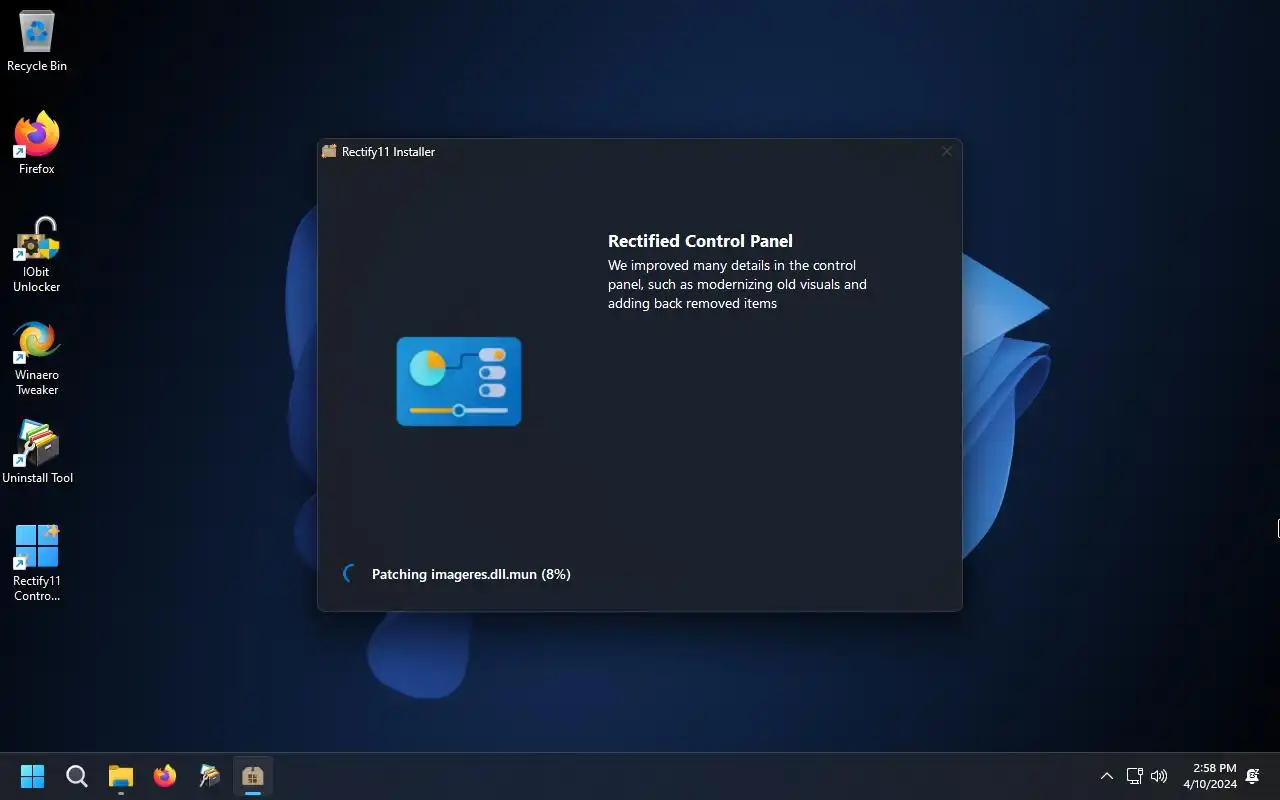Open the network status tray icon
This screenshot has width=1280, height=800.
1134,776
